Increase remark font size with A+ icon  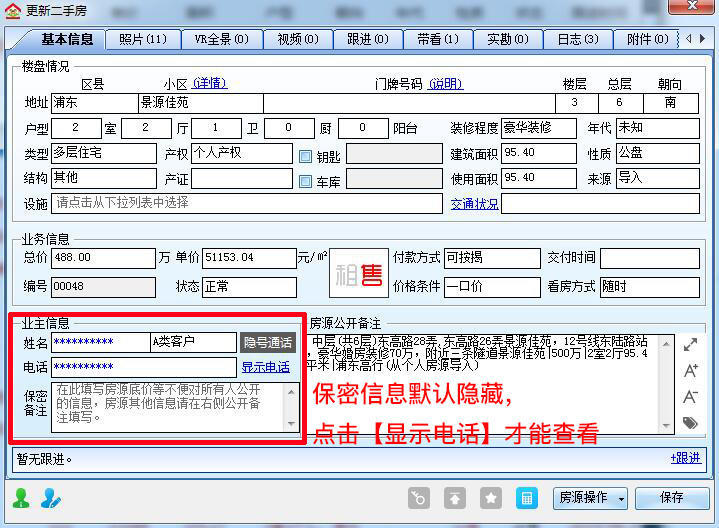(x=691, y=370)
